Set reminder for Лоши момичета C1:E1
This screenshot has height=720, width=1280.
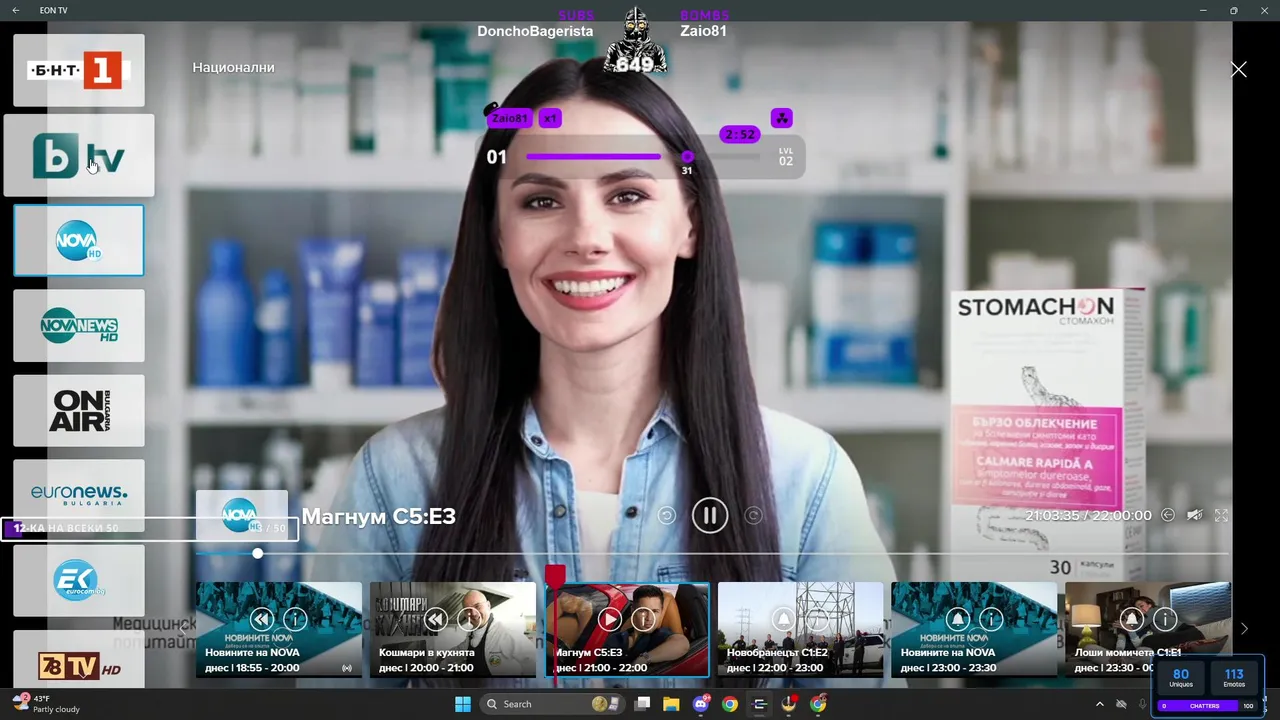1131,619
